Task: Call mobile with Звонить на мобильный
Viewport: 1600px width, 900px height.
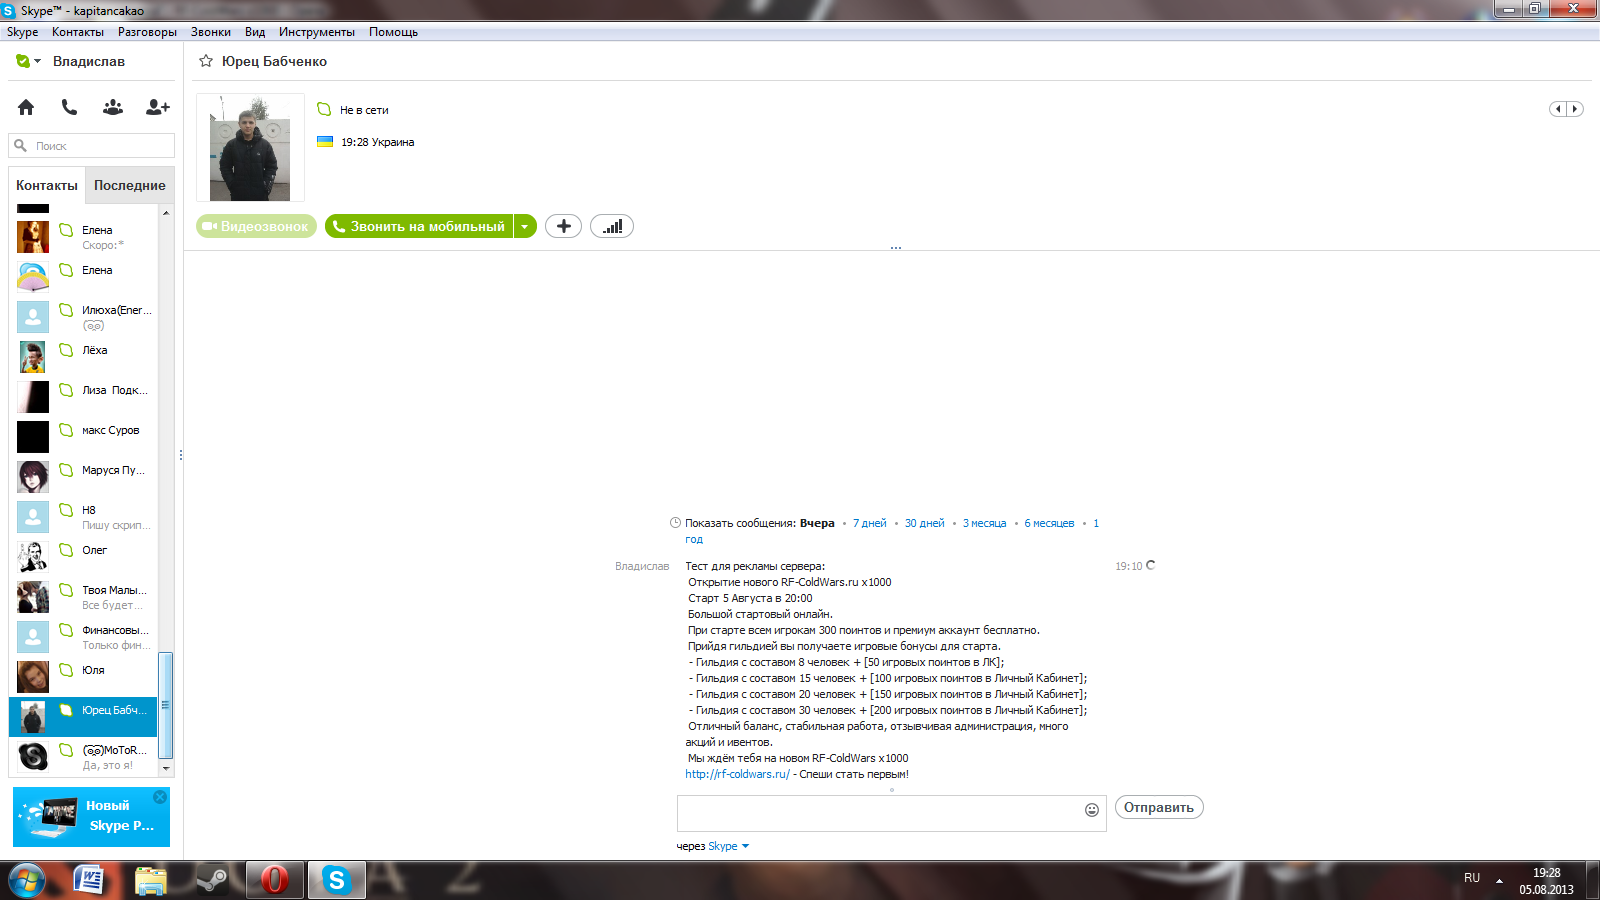Action: pos(419,226)
